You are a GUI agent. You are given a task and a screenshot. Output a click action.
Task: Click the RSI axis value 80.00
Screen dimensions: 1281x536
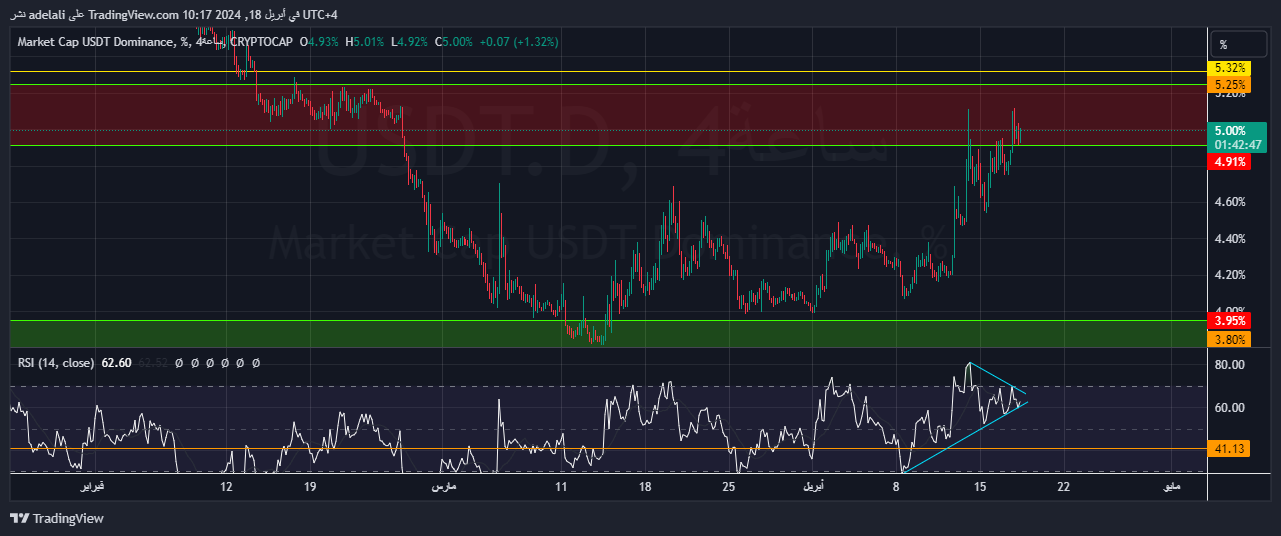1229,365
